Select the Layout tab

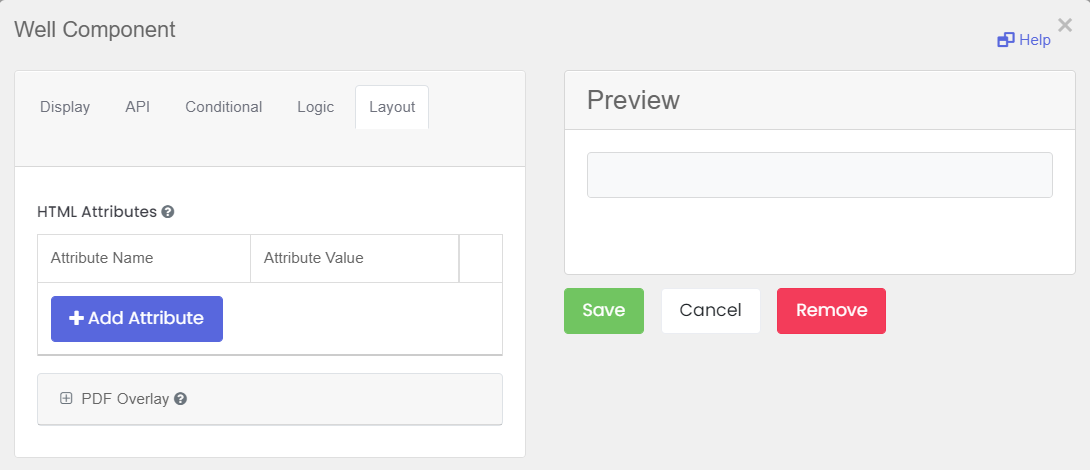pos(392,107)
